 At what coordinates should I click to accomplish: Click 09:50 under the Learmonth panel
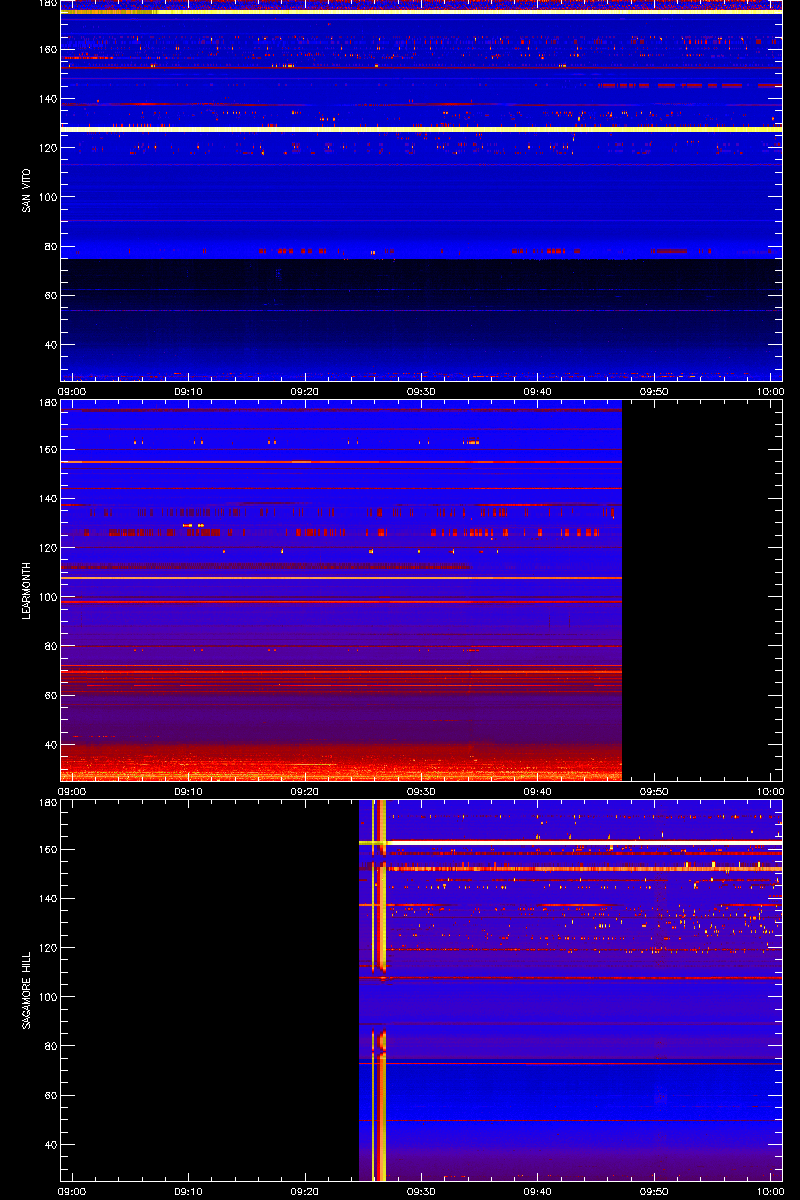click(x=655, y=791)
